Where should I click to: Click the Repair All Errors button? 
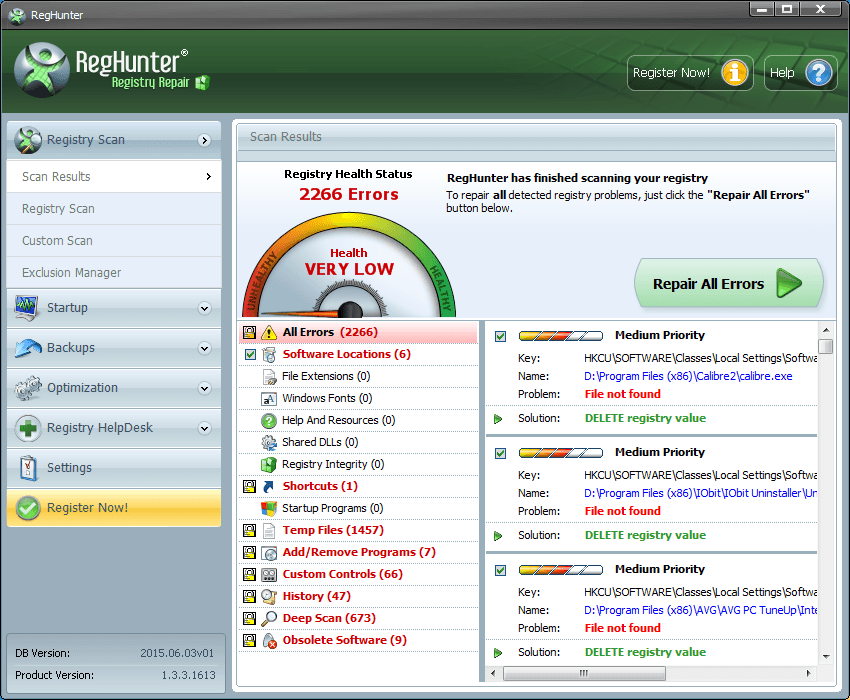pos(729,284)
